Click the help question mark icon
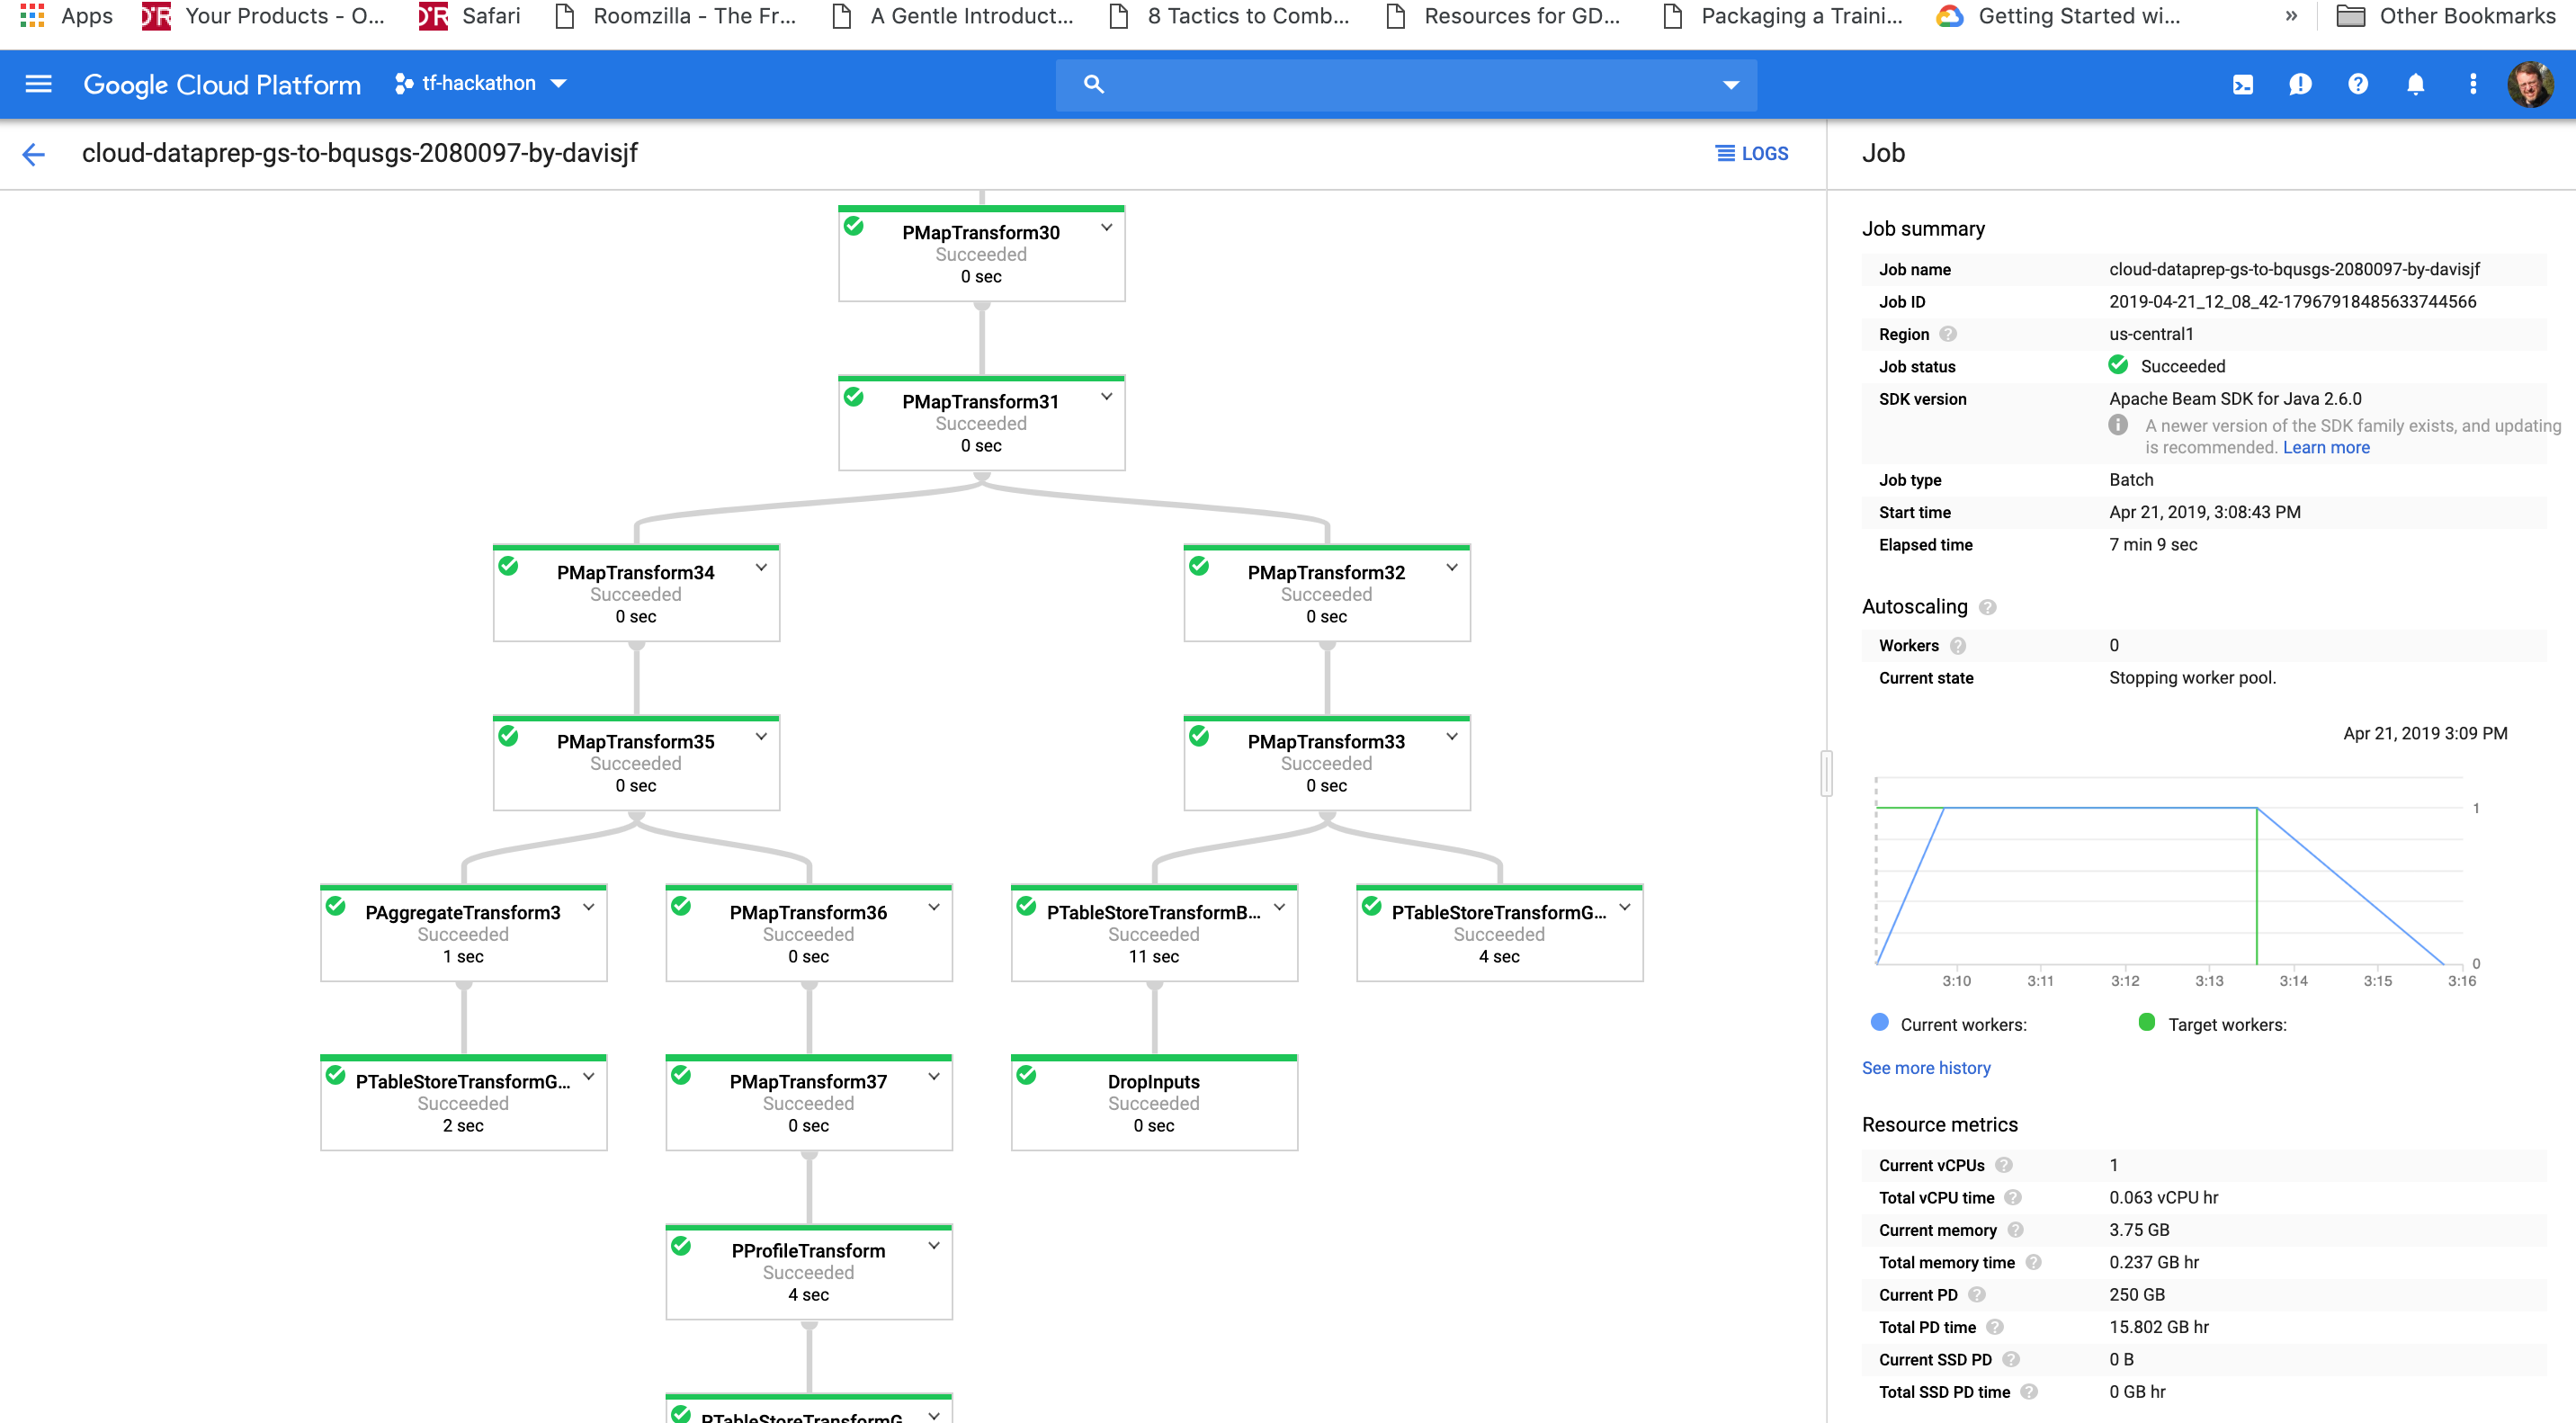2576x1423 pixels. 2358,84
